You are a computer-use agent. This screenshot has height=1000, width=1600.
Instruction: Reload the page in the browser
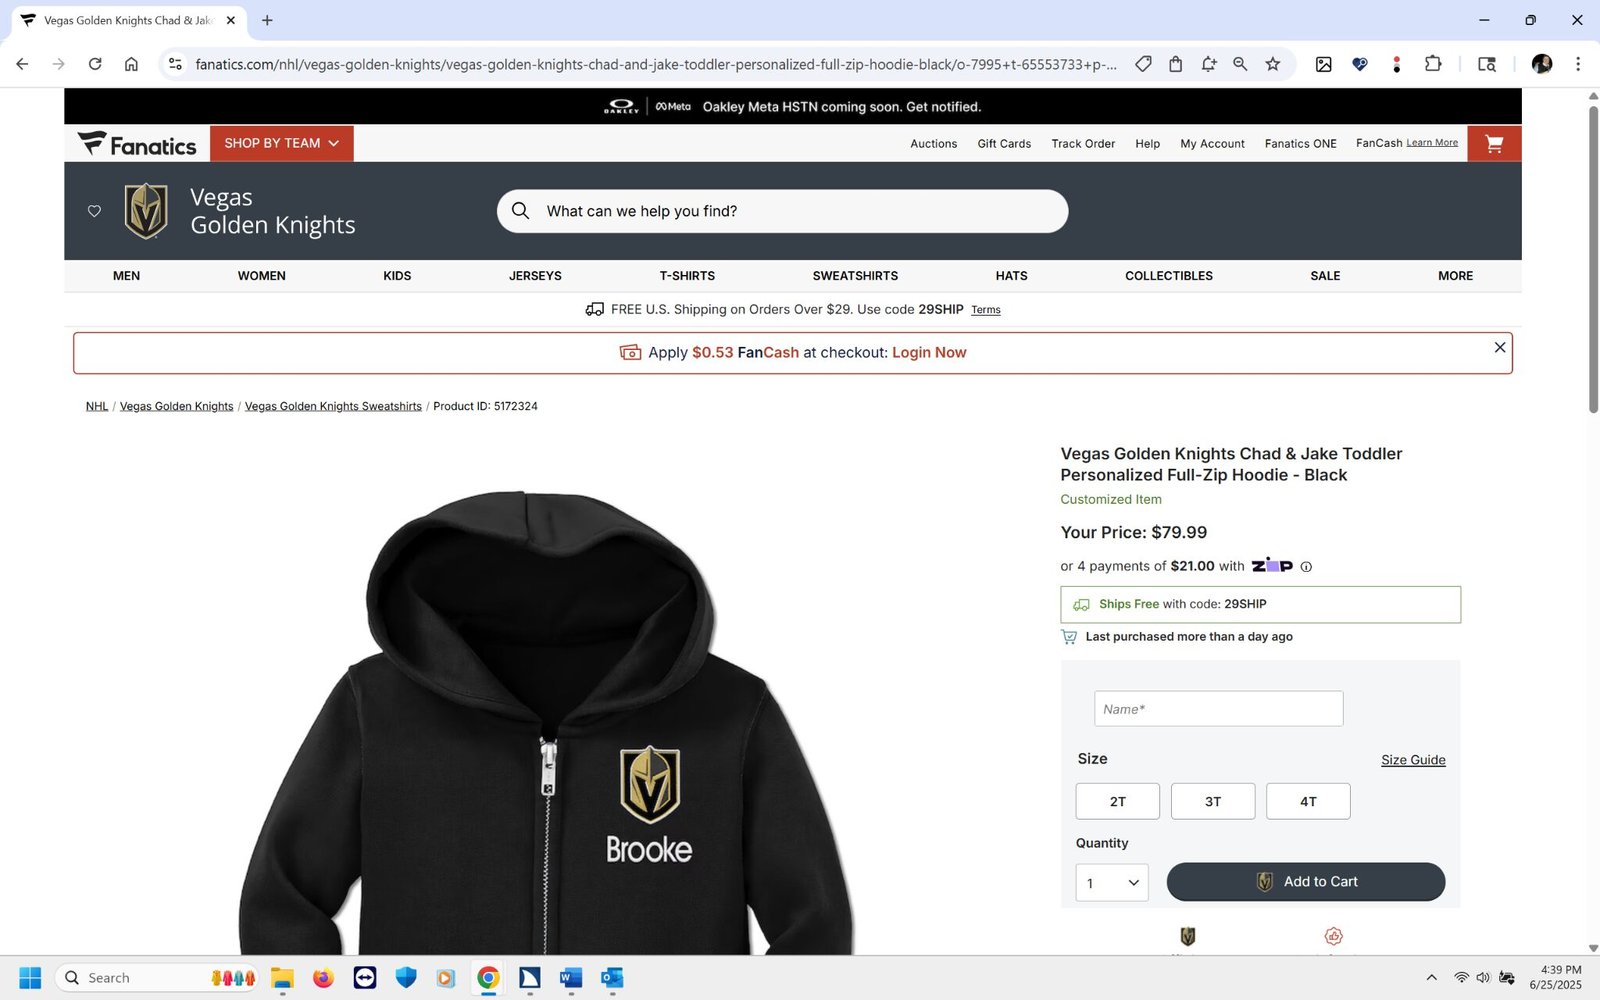(x=95, y=64)
